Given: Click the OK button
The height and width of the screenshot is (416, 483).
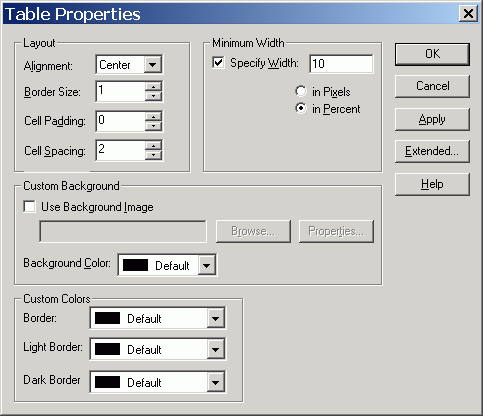Looking at the screenshot, I should point(432,54).
